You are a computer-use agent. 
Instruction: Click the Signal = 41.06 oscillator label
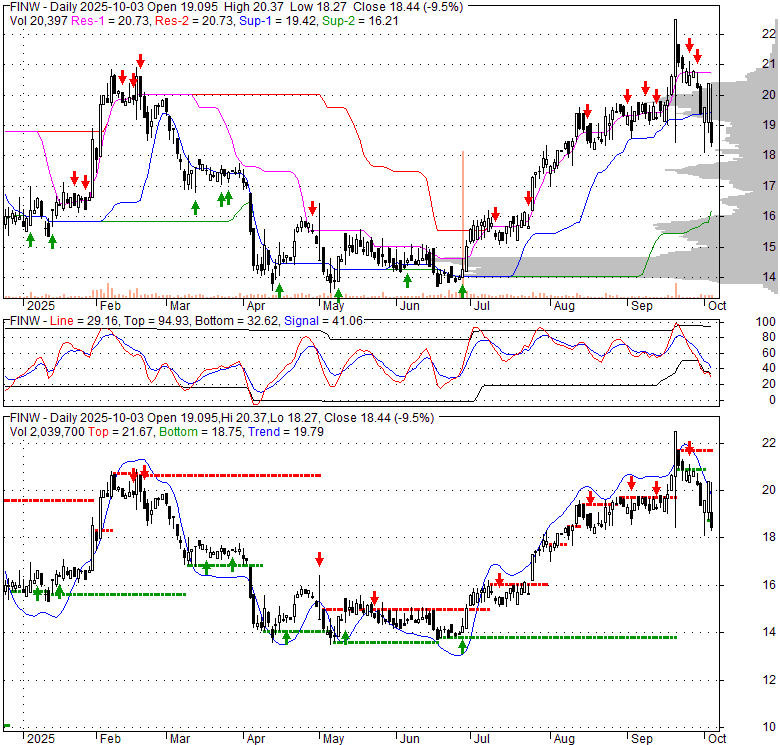tap(323, 321)
